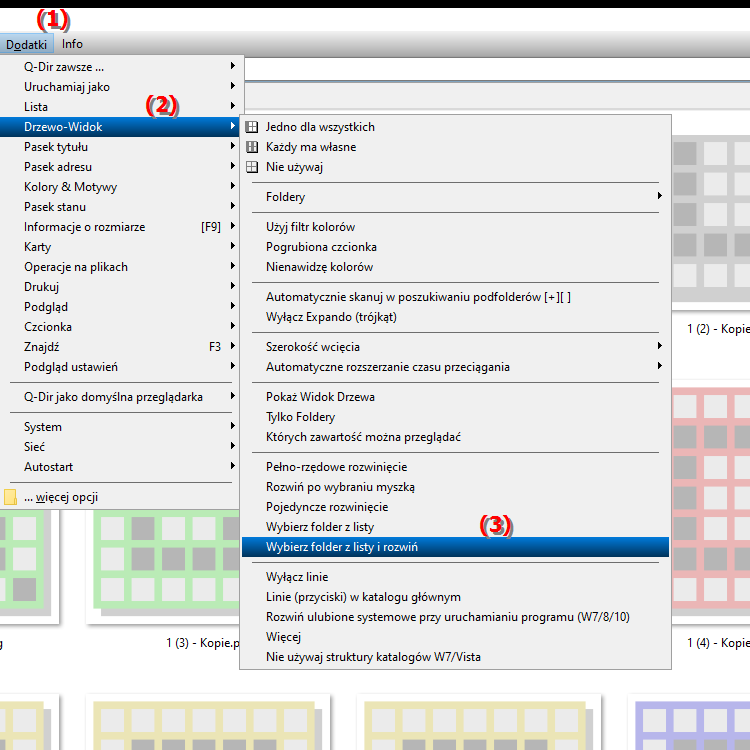The width and height of the screenshot is (750, 750).
Task: Open 'Q-Dir jako domyślna przeglądarka' submenu
Action: tap(119, 397)
